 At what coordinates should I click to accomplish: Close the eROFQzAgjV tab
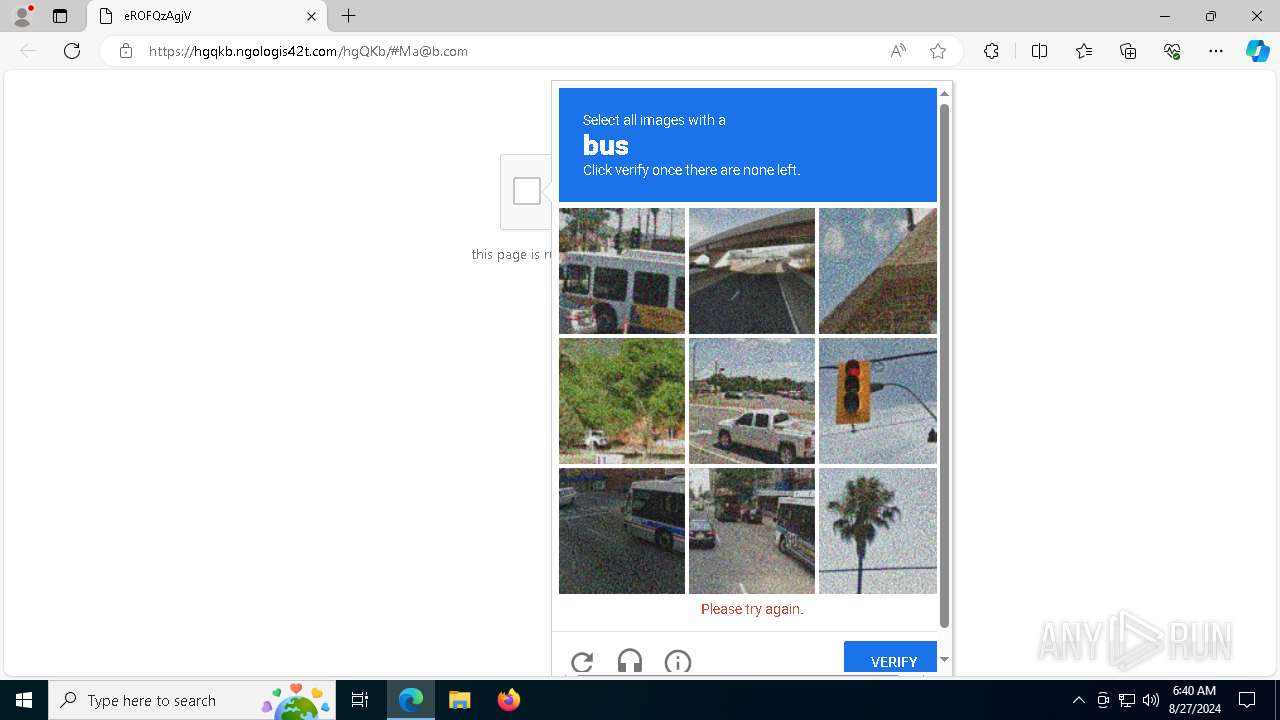(311, 16)
